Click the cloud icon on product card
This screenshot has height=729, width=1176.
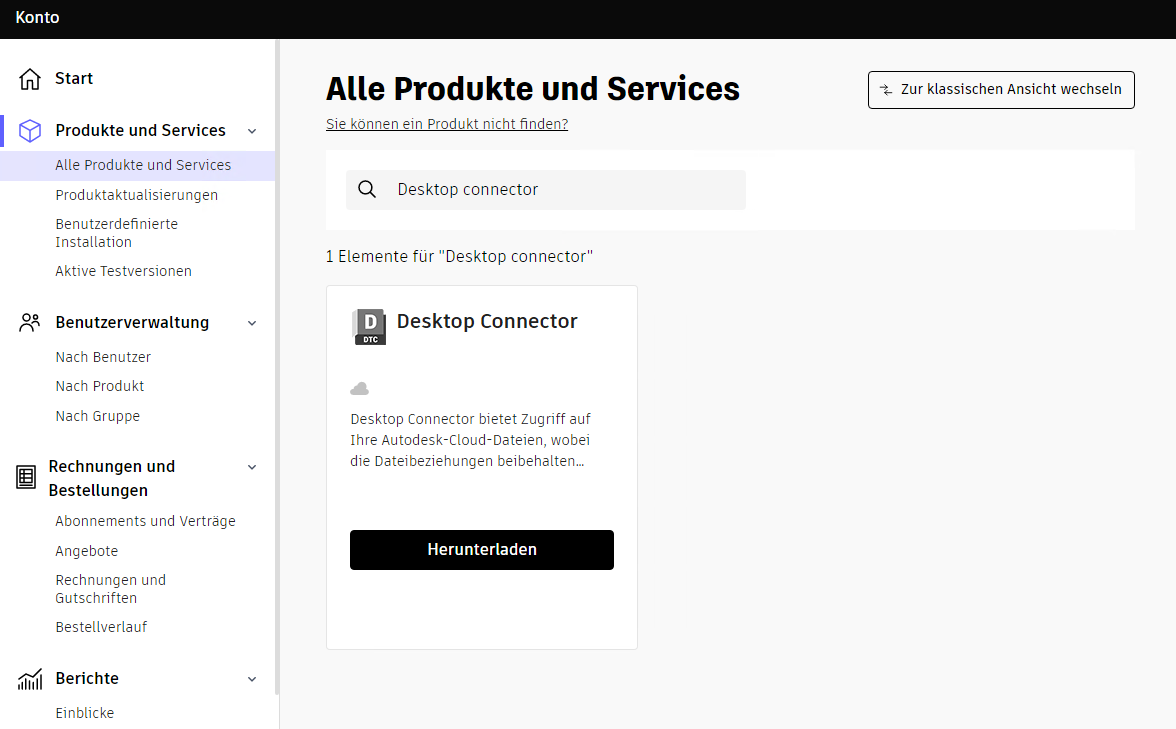click(x=360, y=388)
